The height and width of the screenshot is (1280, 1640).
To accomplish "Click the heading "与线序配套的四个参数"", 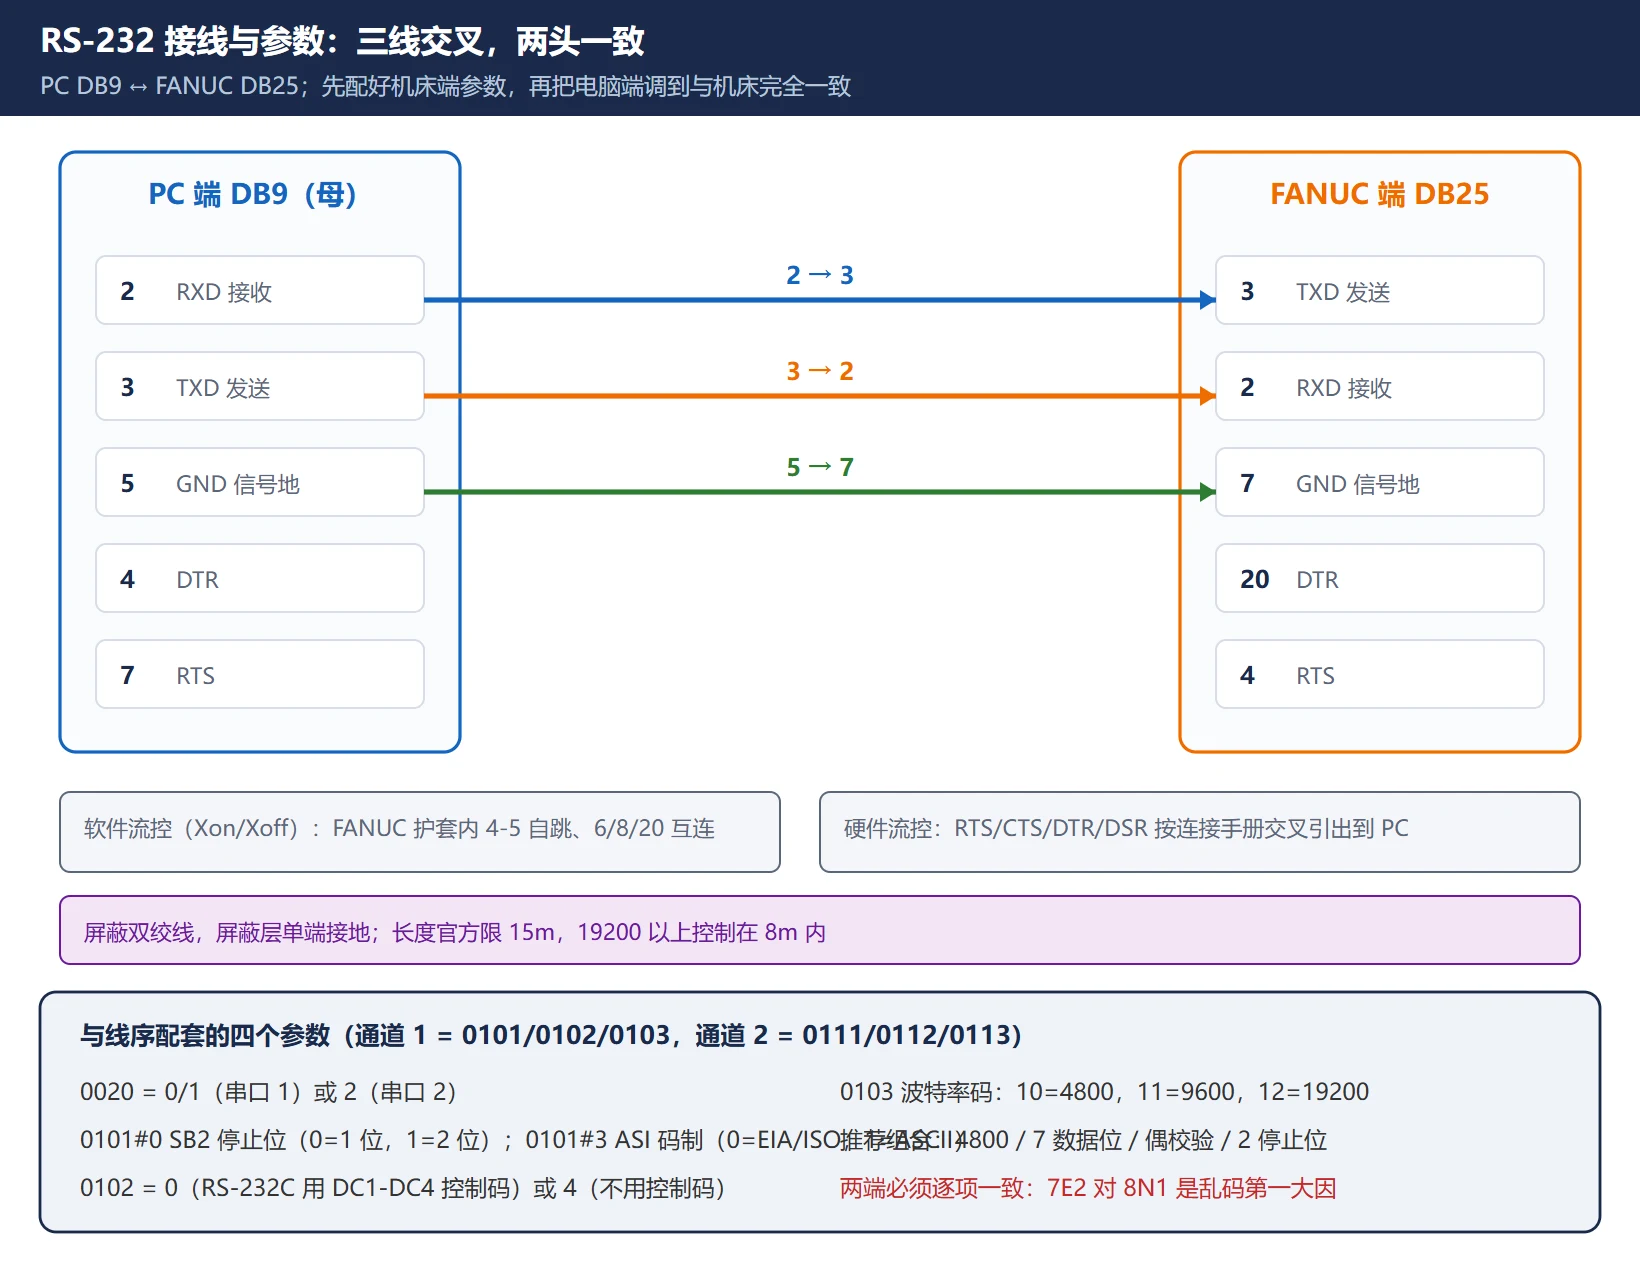I will [551, 1035].
